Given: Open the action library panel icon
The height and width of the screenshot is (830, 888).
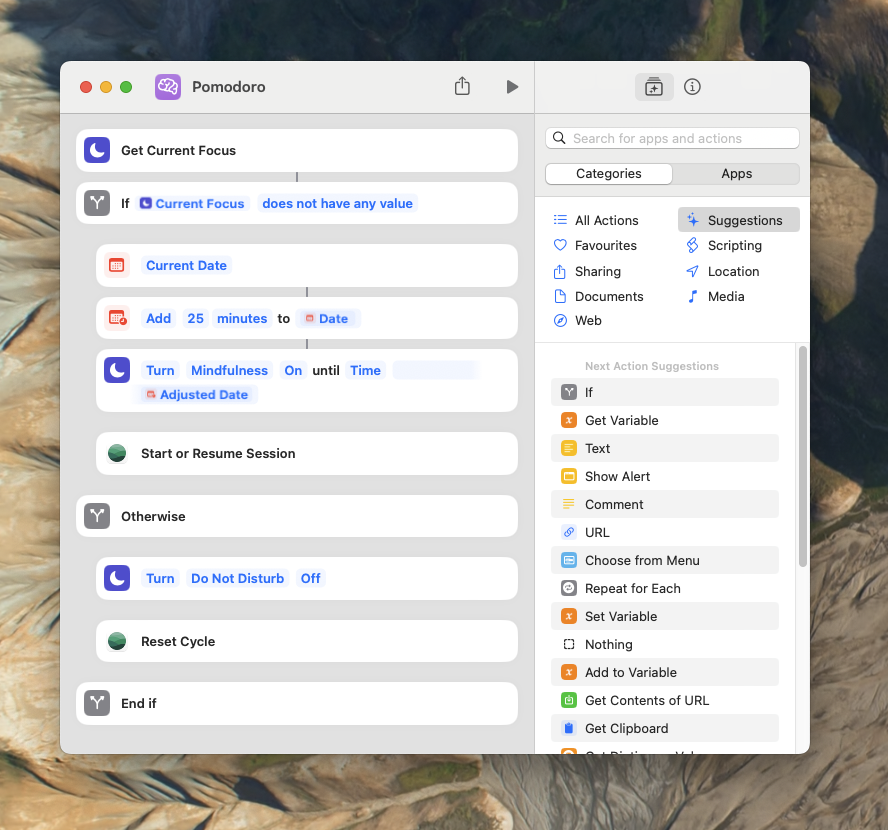Looking at the screenshot, I should coord(654,87).
